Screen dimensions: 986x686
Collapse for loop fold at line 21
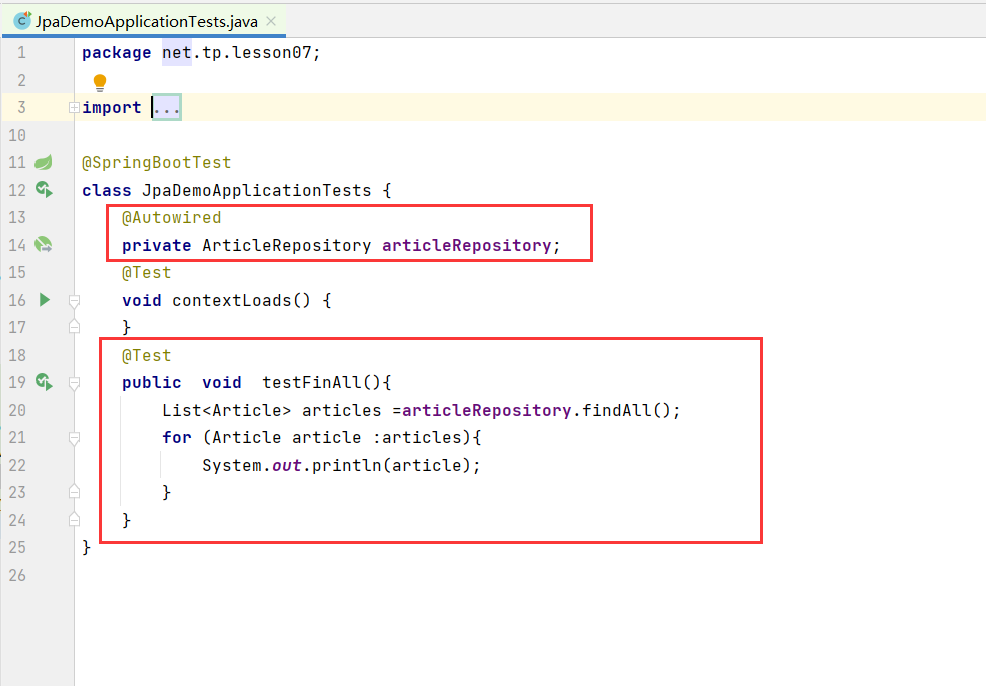pyautogui.click(x=74, y=439)
